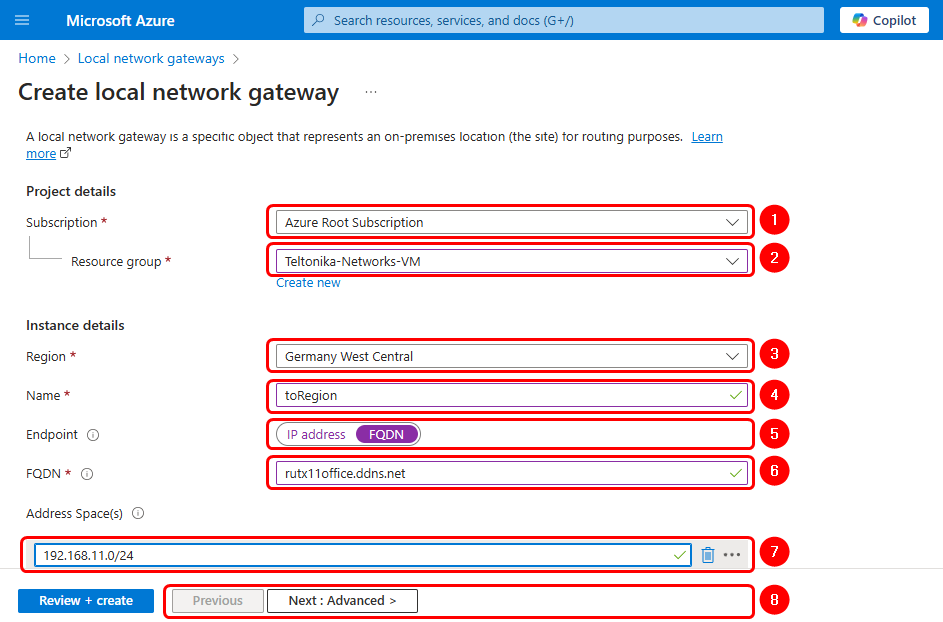Image resolution: width=943 pixels, height=622 pixels.
Task: Click Review + create button
Action: [x=86, y=601]
